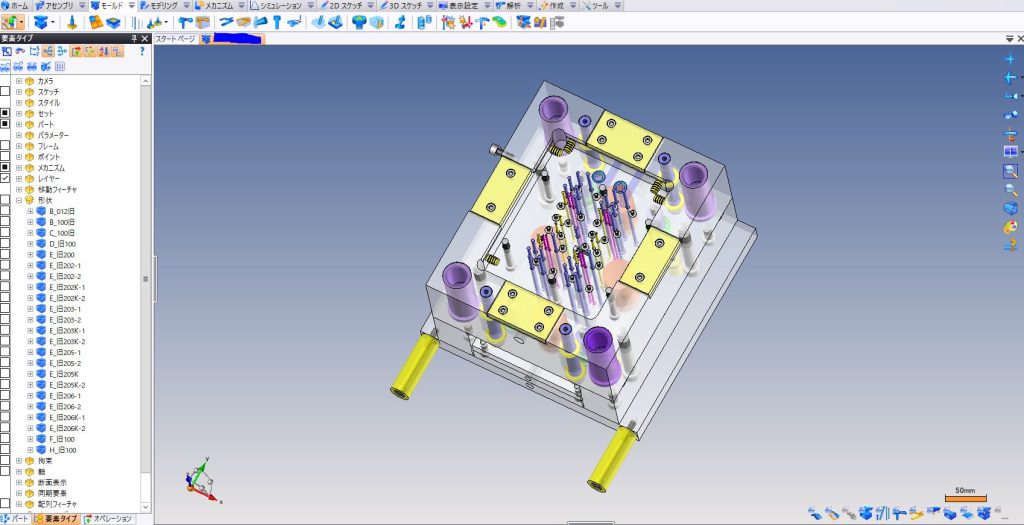Click the blue cross icon atop right toolbar
Viewport: 1024px width, 525px height.
pos(1010,59)
